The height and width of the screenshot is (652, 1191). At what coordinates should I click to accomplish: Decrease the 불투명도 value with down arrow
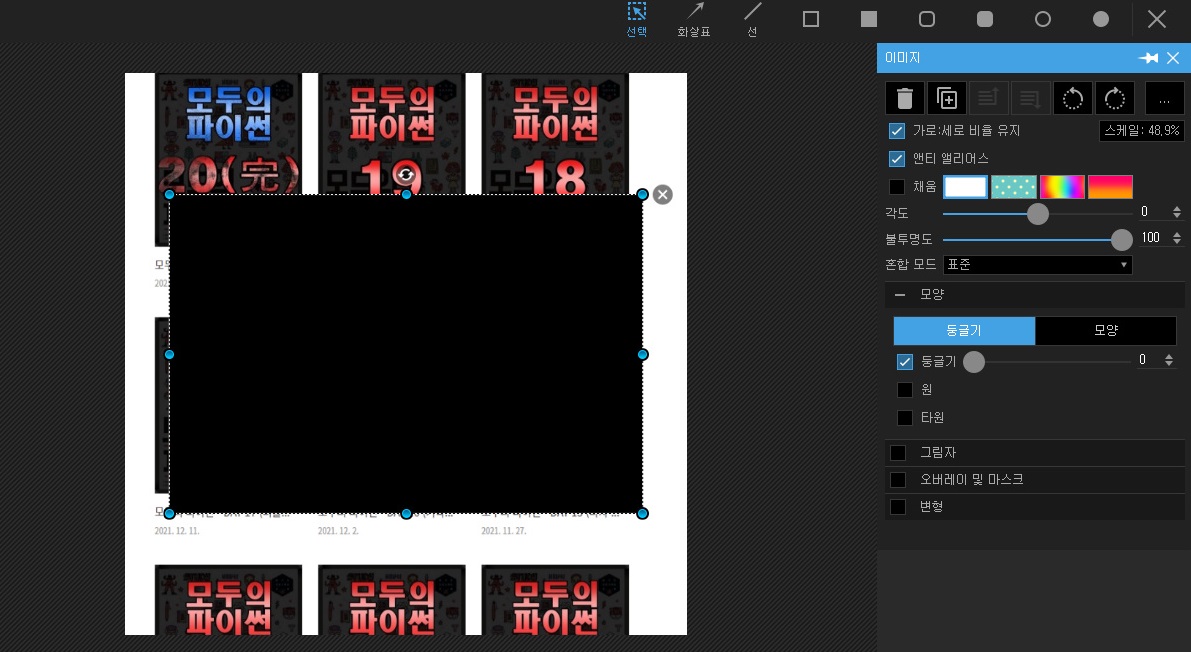pos(1177,242)
